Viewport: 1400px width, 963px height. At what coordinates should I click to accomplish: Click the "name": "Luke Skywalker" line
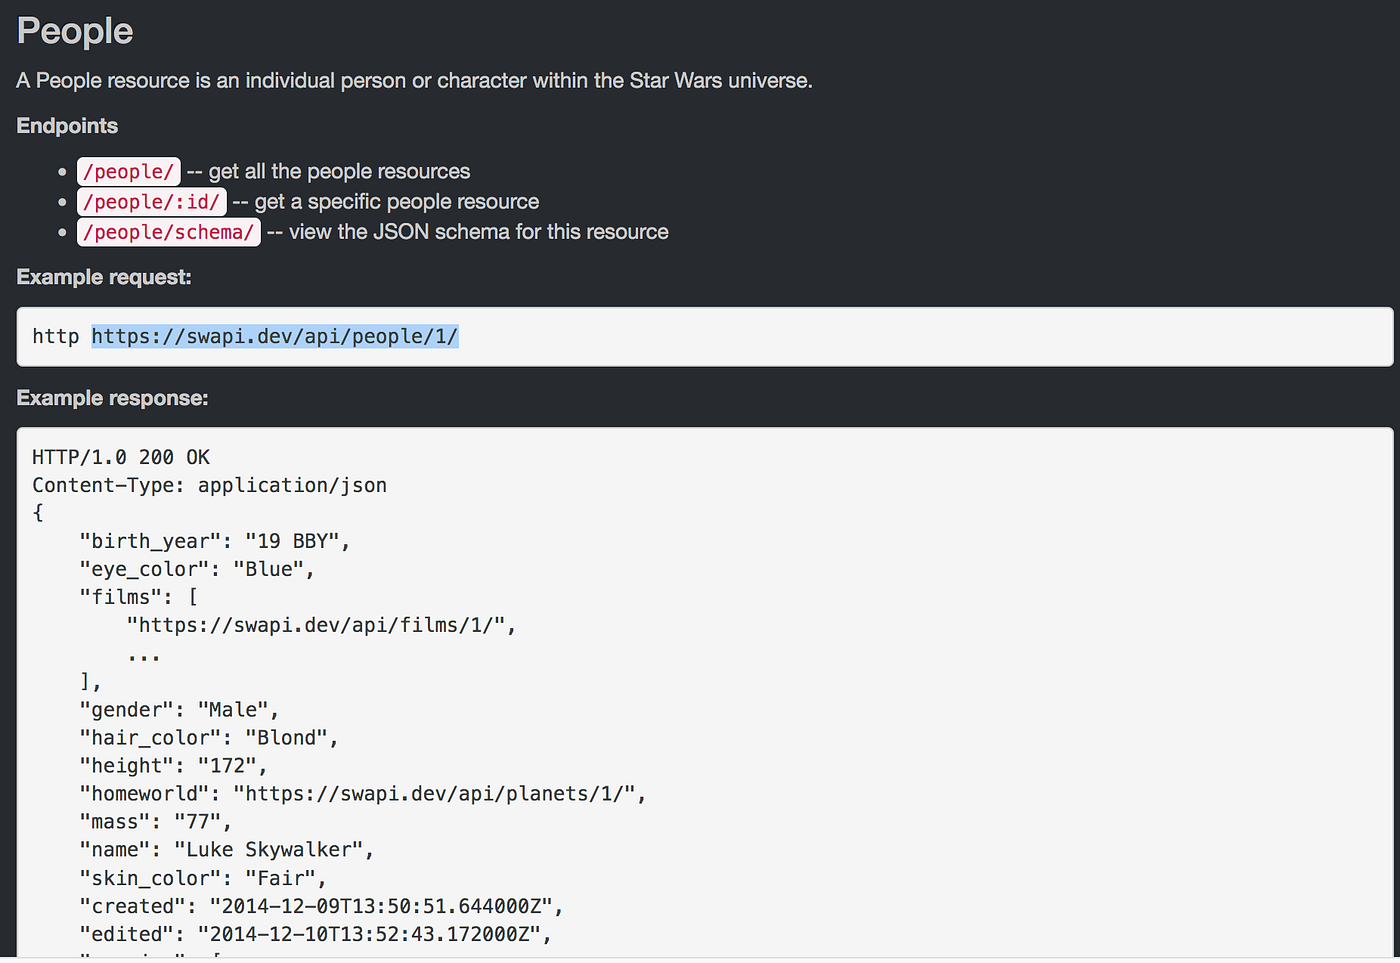[227, 850]
